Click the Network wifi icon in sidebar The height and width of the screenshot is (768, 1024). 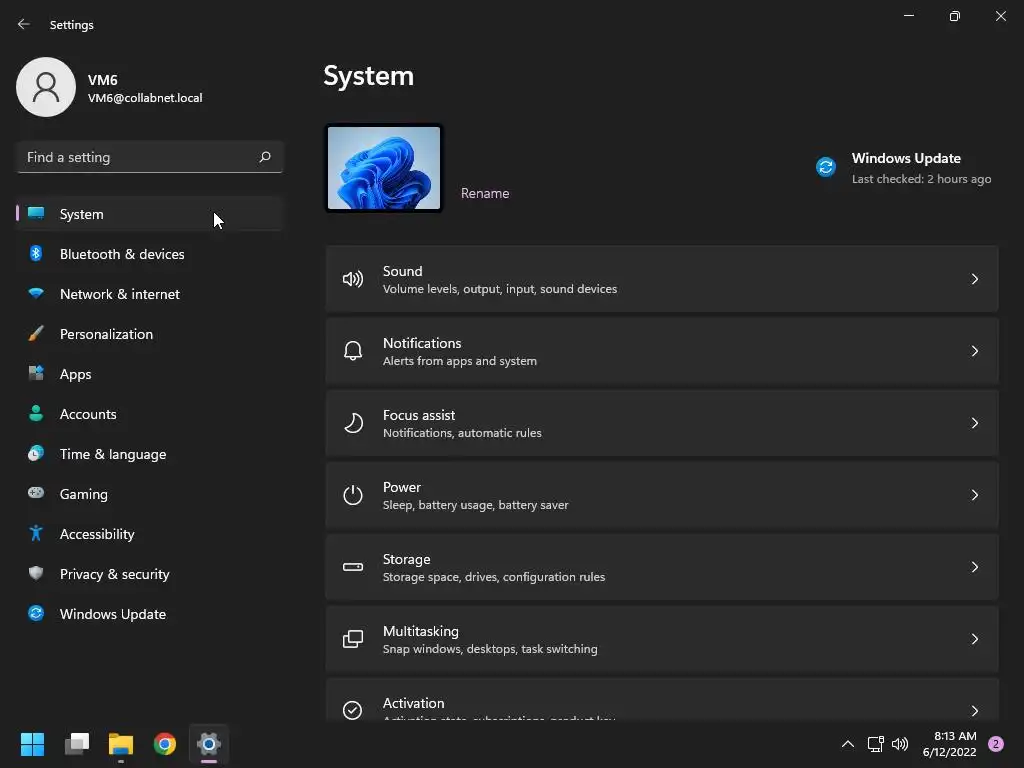(36, 293)
